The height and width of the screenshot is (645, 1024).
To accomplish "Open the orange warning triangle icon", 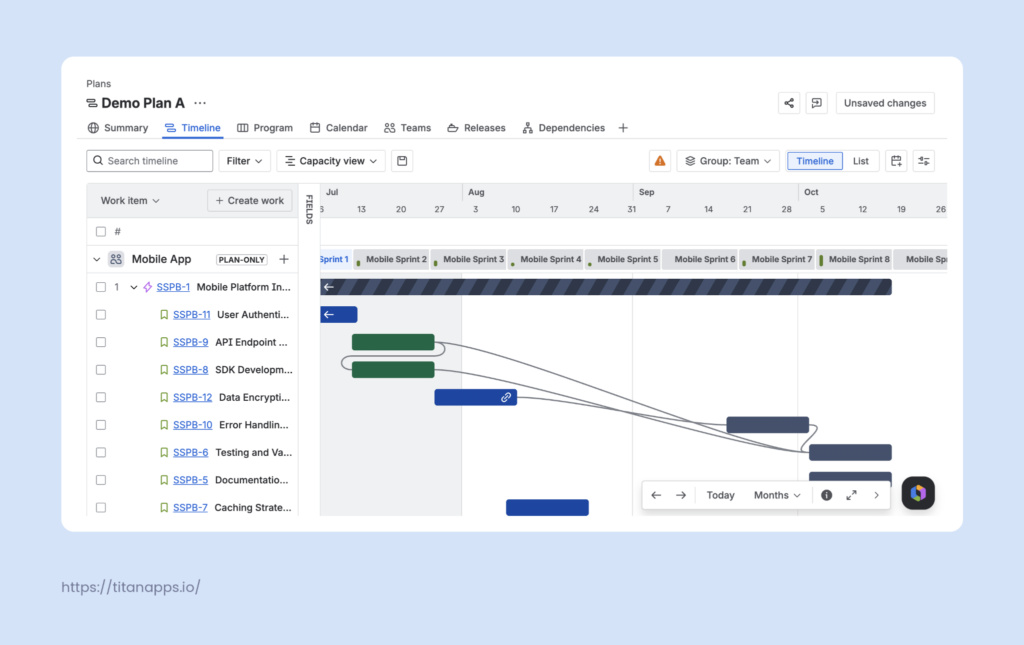I will (x=660, y=161).
